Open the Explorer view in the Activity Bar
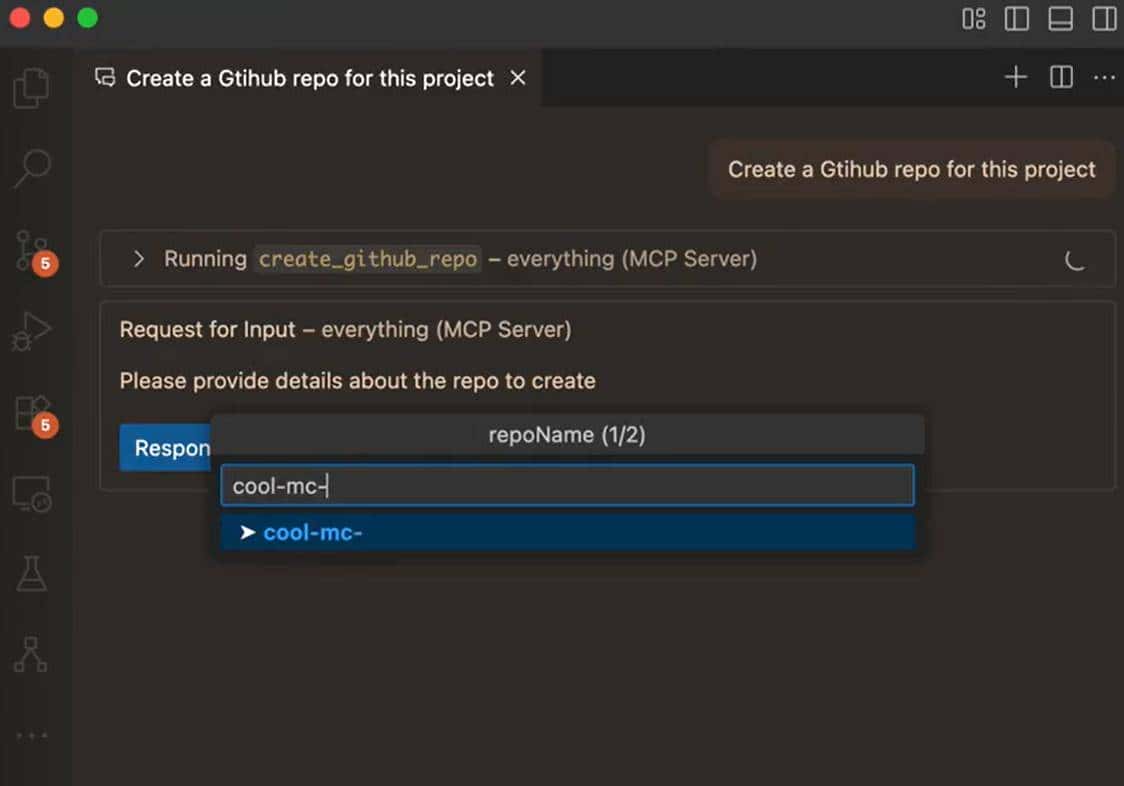Screen dimensions: 1124x786 [x=33, y=88]
